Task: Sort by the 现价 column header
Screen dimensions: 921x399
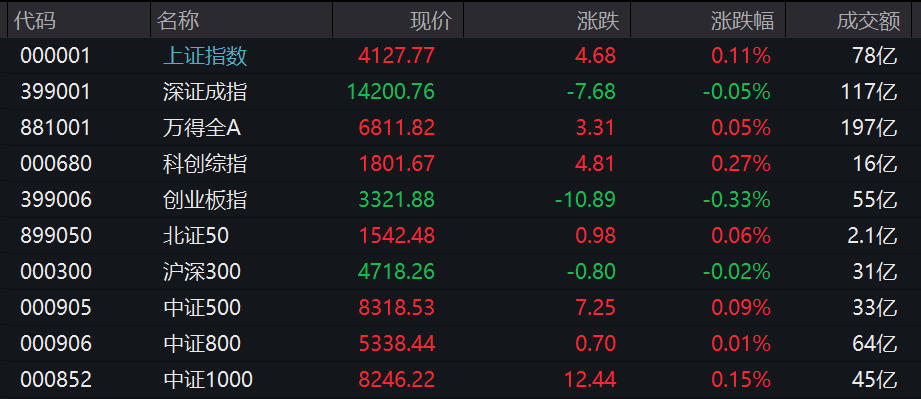Action: (431, 21)
